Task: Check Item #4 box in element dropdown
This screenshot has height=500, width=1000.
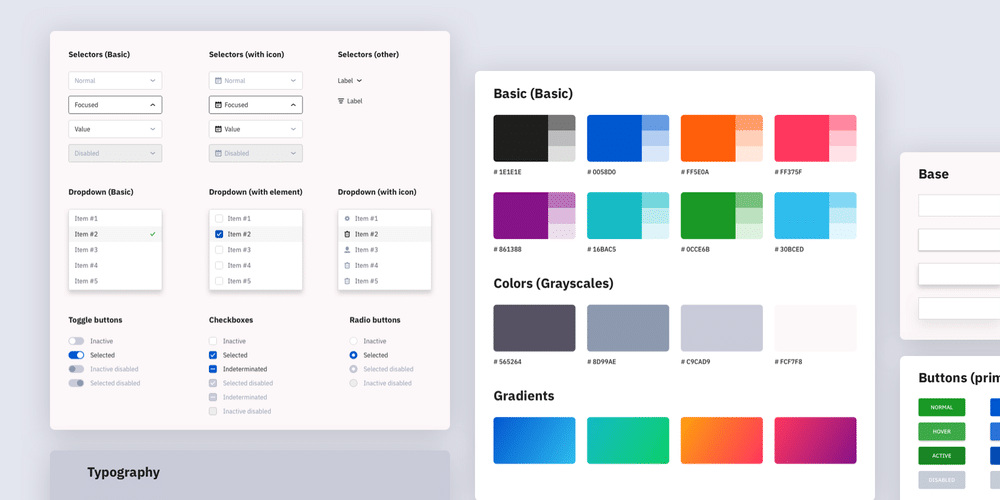Action: coord(219,265)
